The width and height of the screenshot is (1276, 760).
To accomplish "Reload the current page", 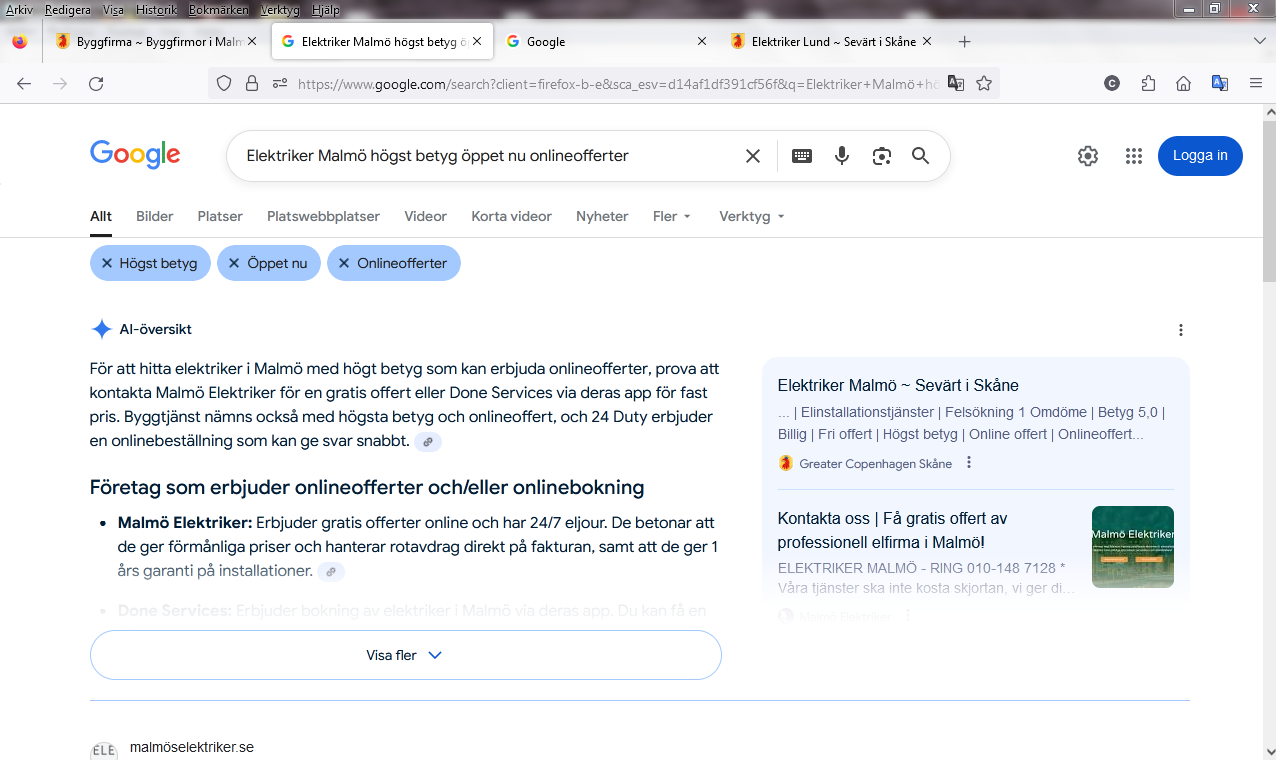I will [96, 84].
